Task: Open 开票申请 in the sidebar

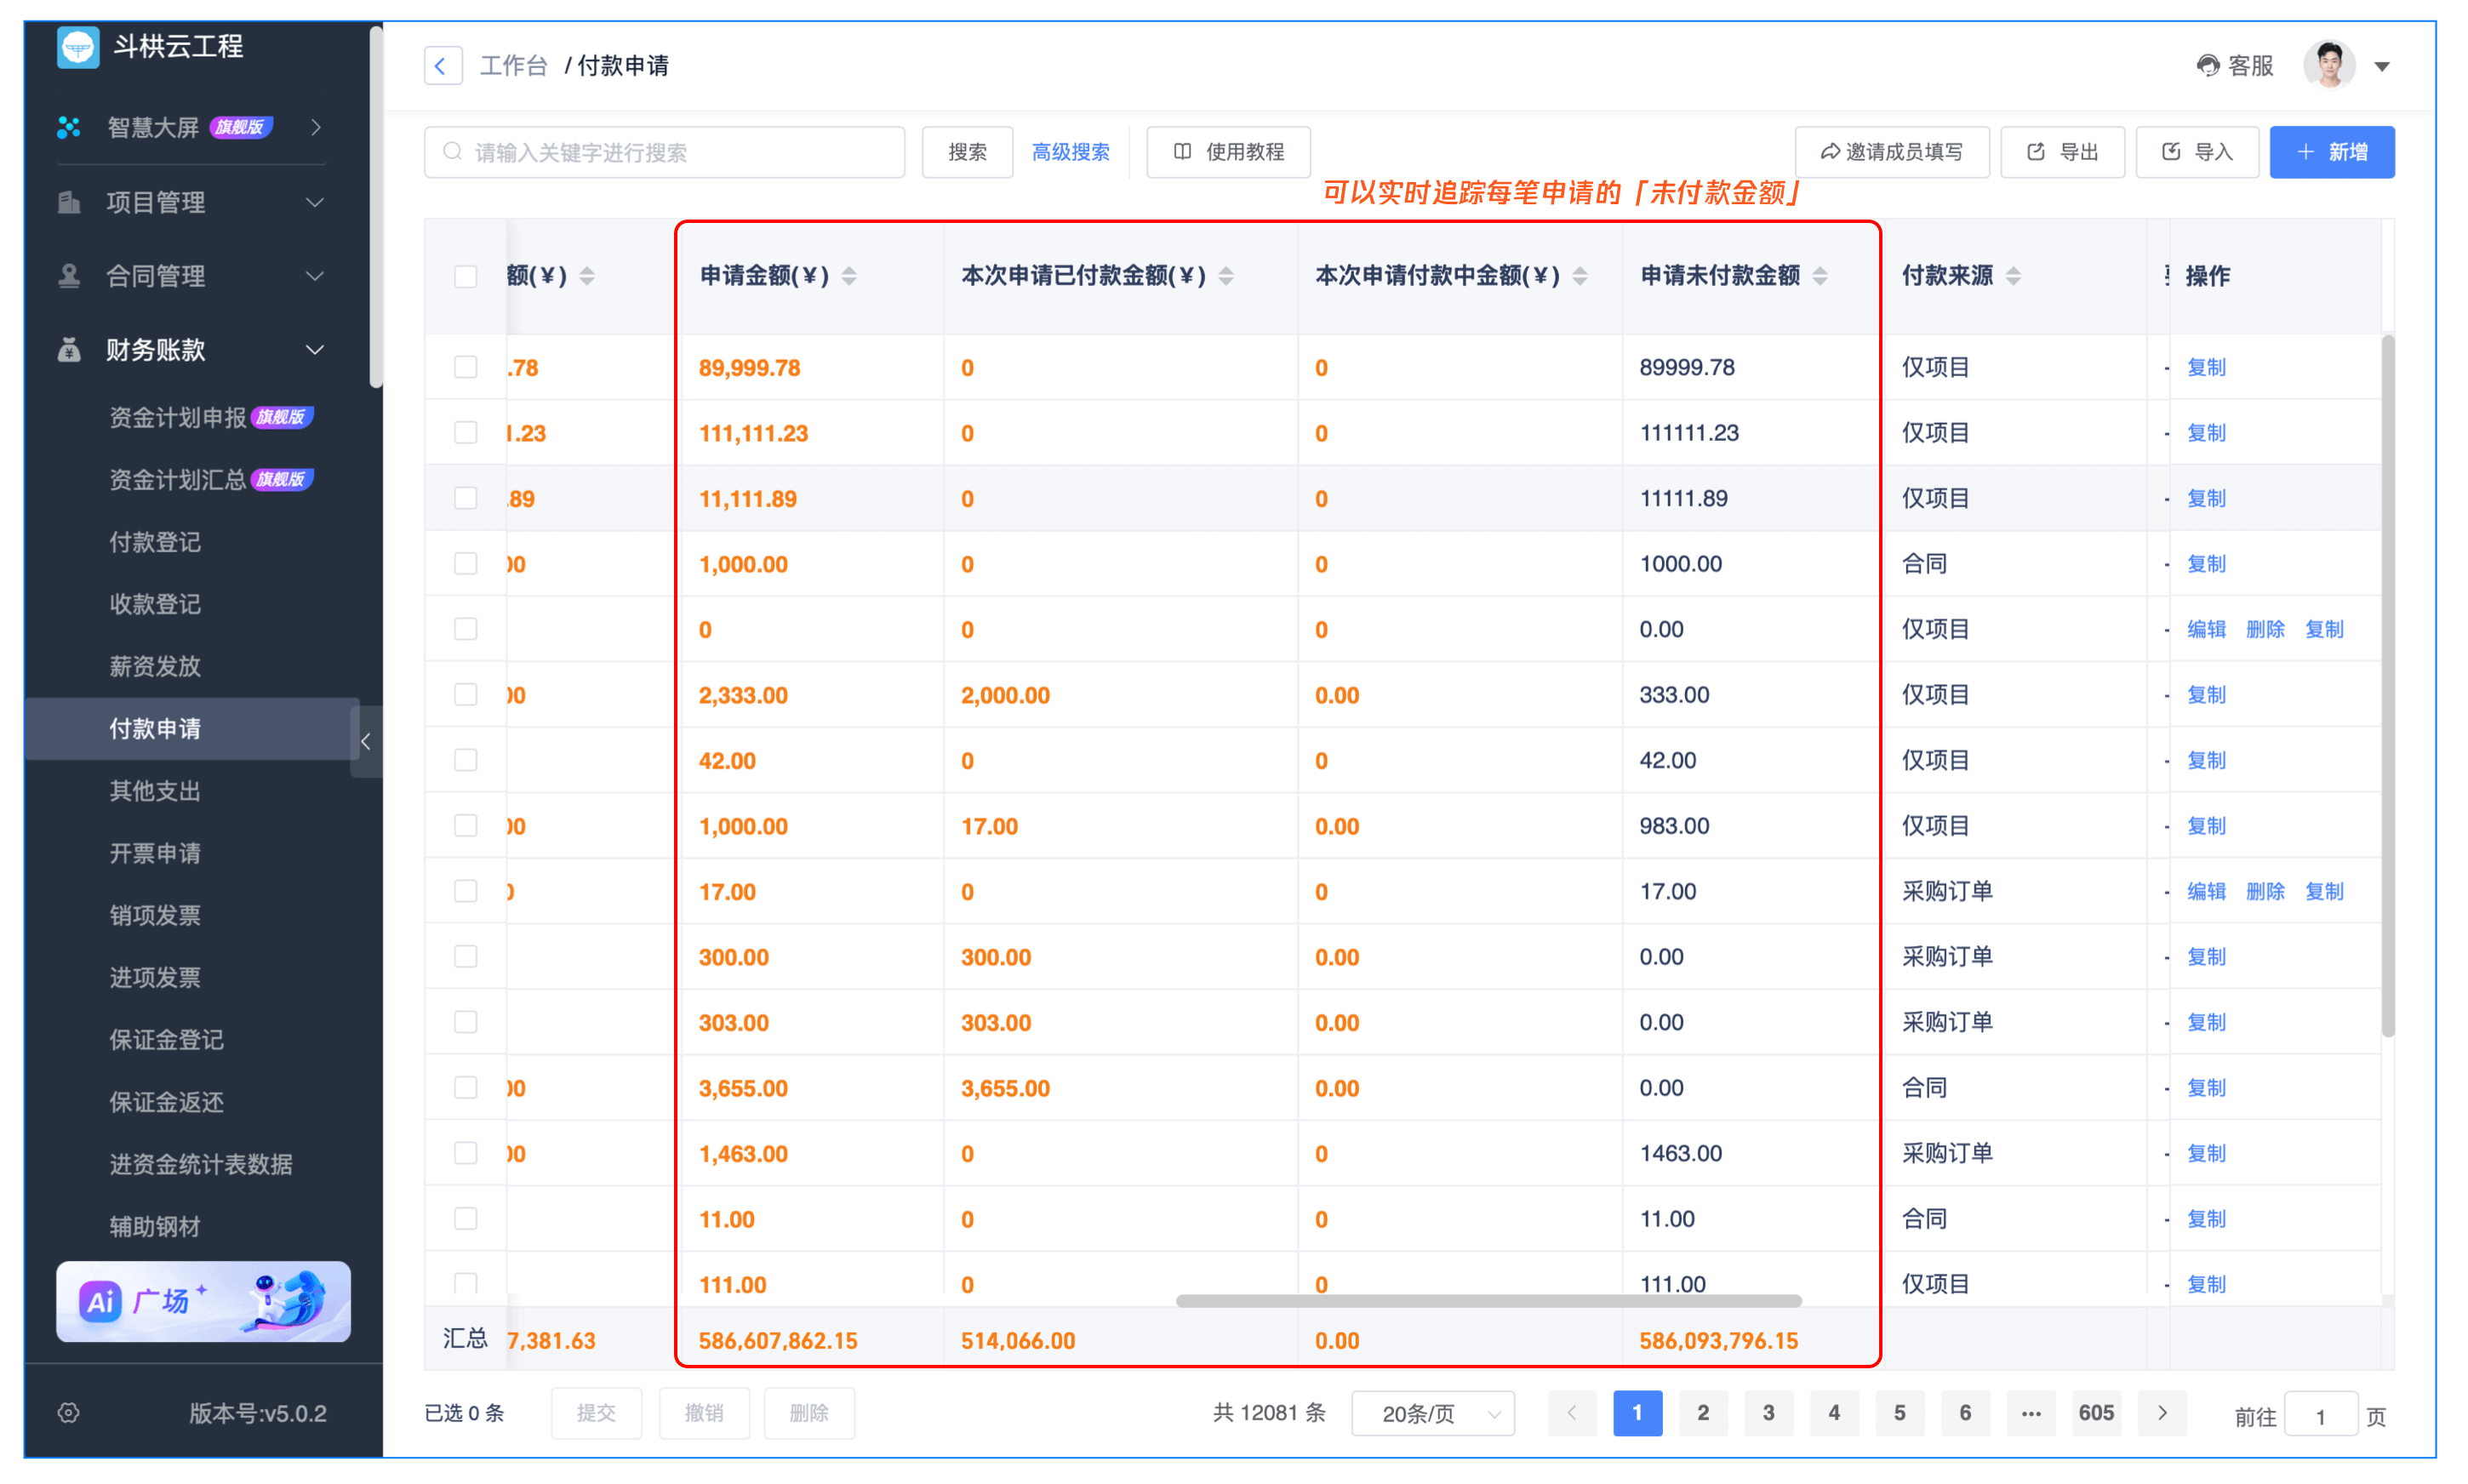Action: 155,853
